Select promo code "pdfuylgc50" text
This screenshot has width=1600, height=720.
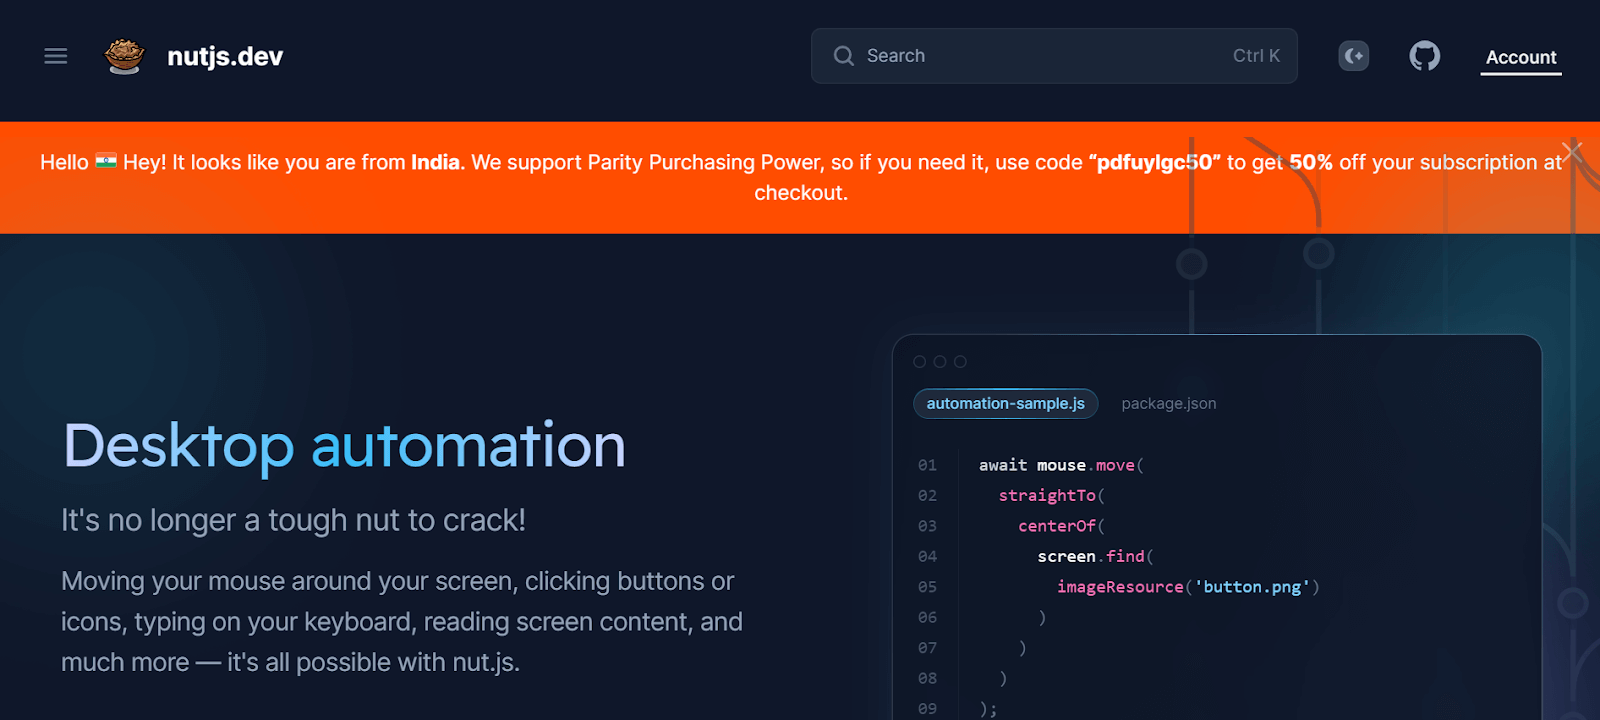pos(1155,162)
